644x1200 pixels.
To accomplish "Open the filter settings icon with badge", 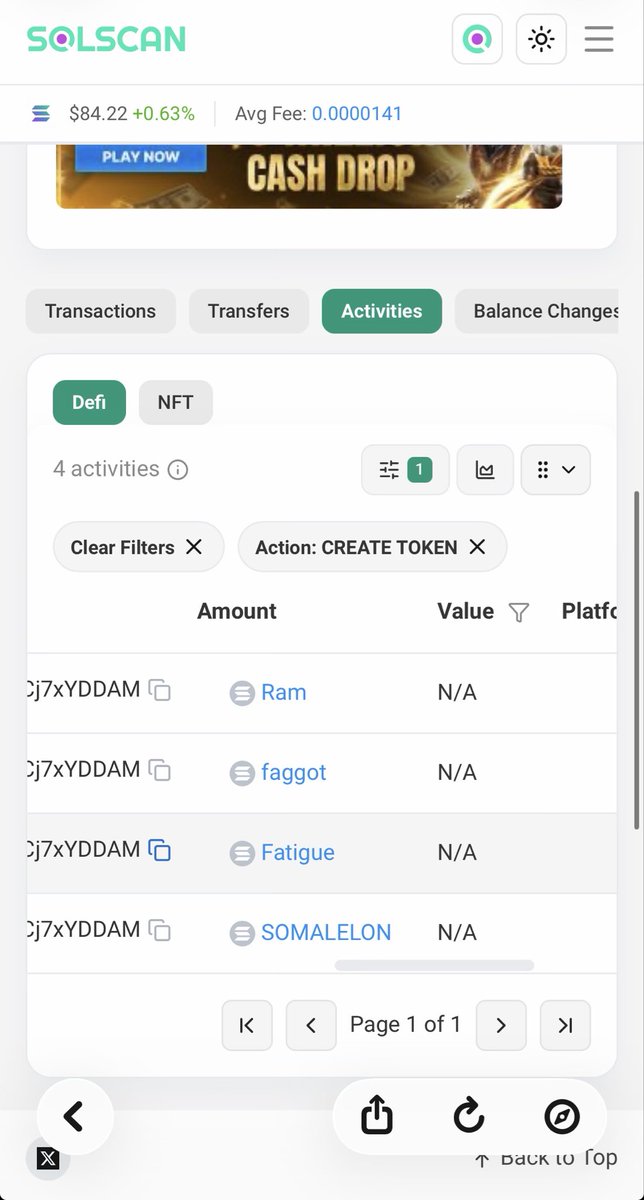I will point(405,470).
